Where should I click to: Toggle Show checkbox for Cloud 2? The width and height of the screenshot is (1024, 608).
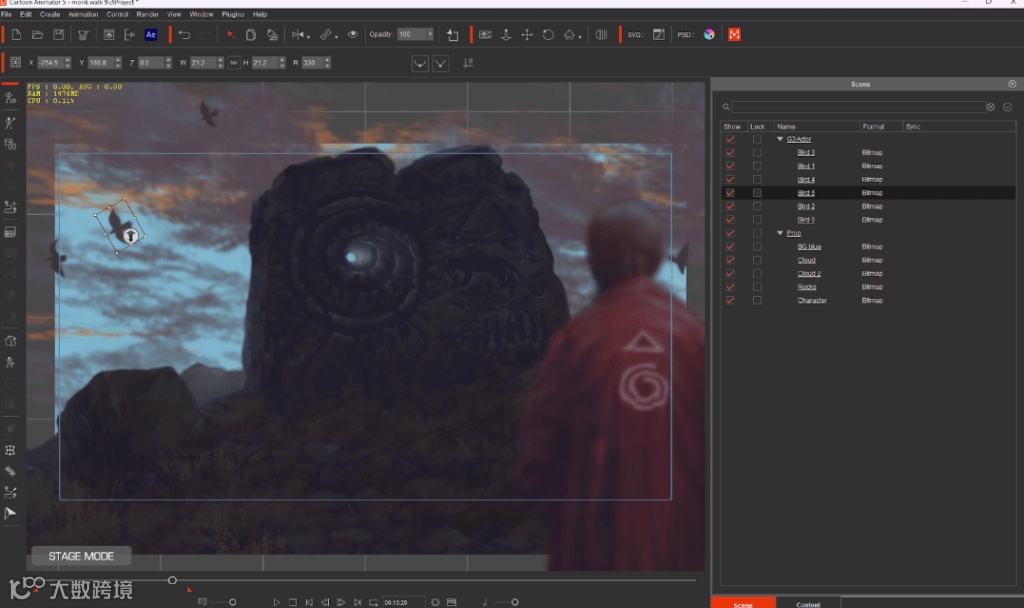click(730, 274)
